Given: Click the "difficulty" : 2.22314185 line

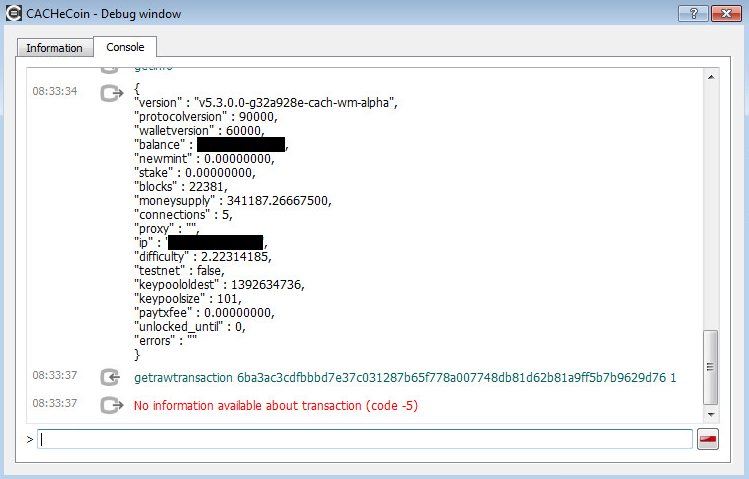Looking at the screenshot, I should [203, 256].
